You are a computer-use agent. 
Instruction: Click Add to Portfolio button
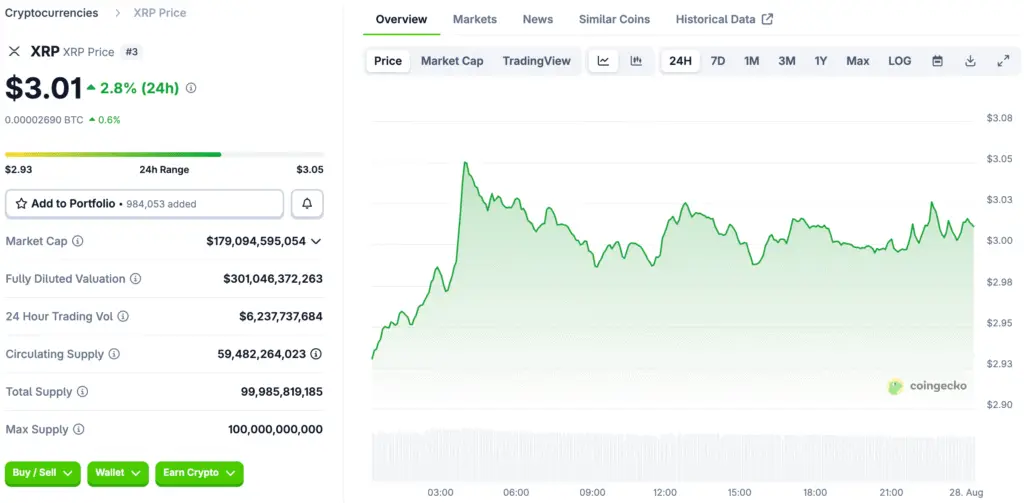[x=144, y=204]
